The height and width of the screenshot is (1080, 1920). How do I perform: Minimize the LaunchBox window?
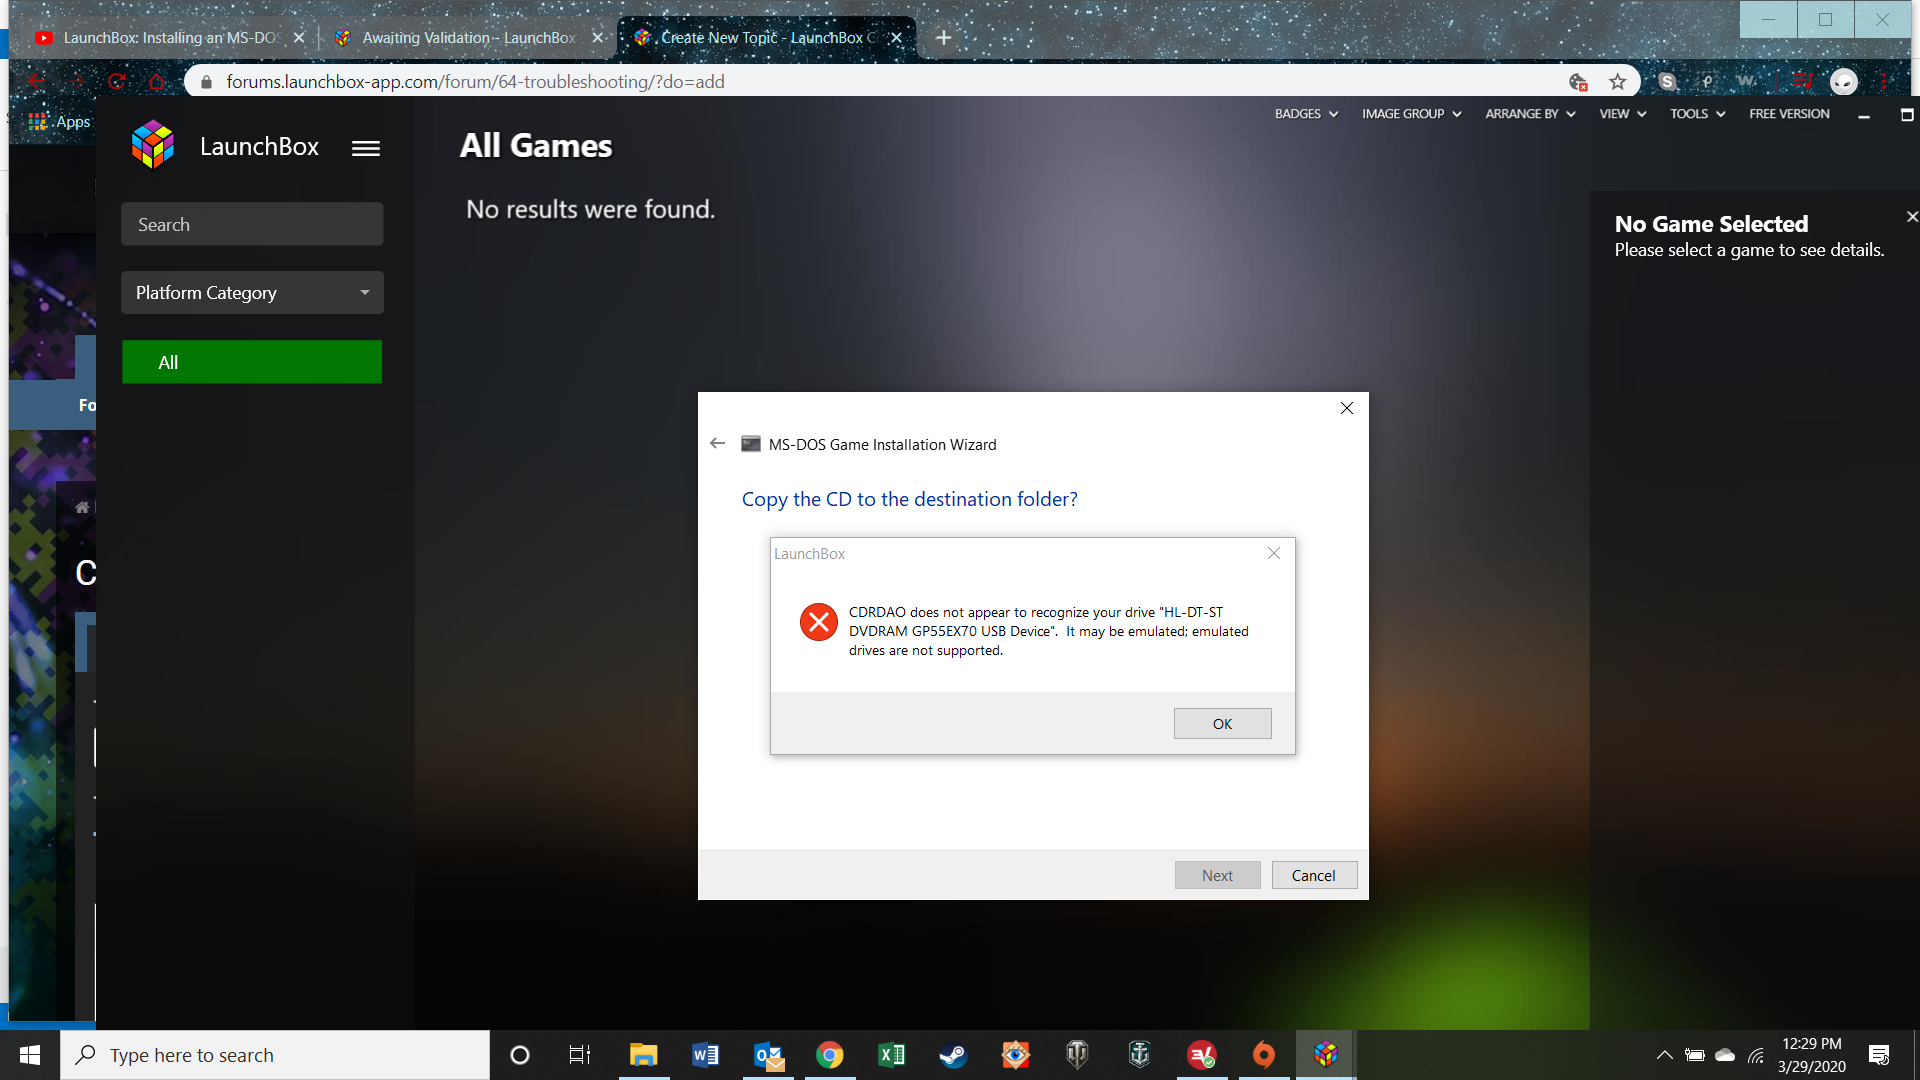coord(1864,116)
